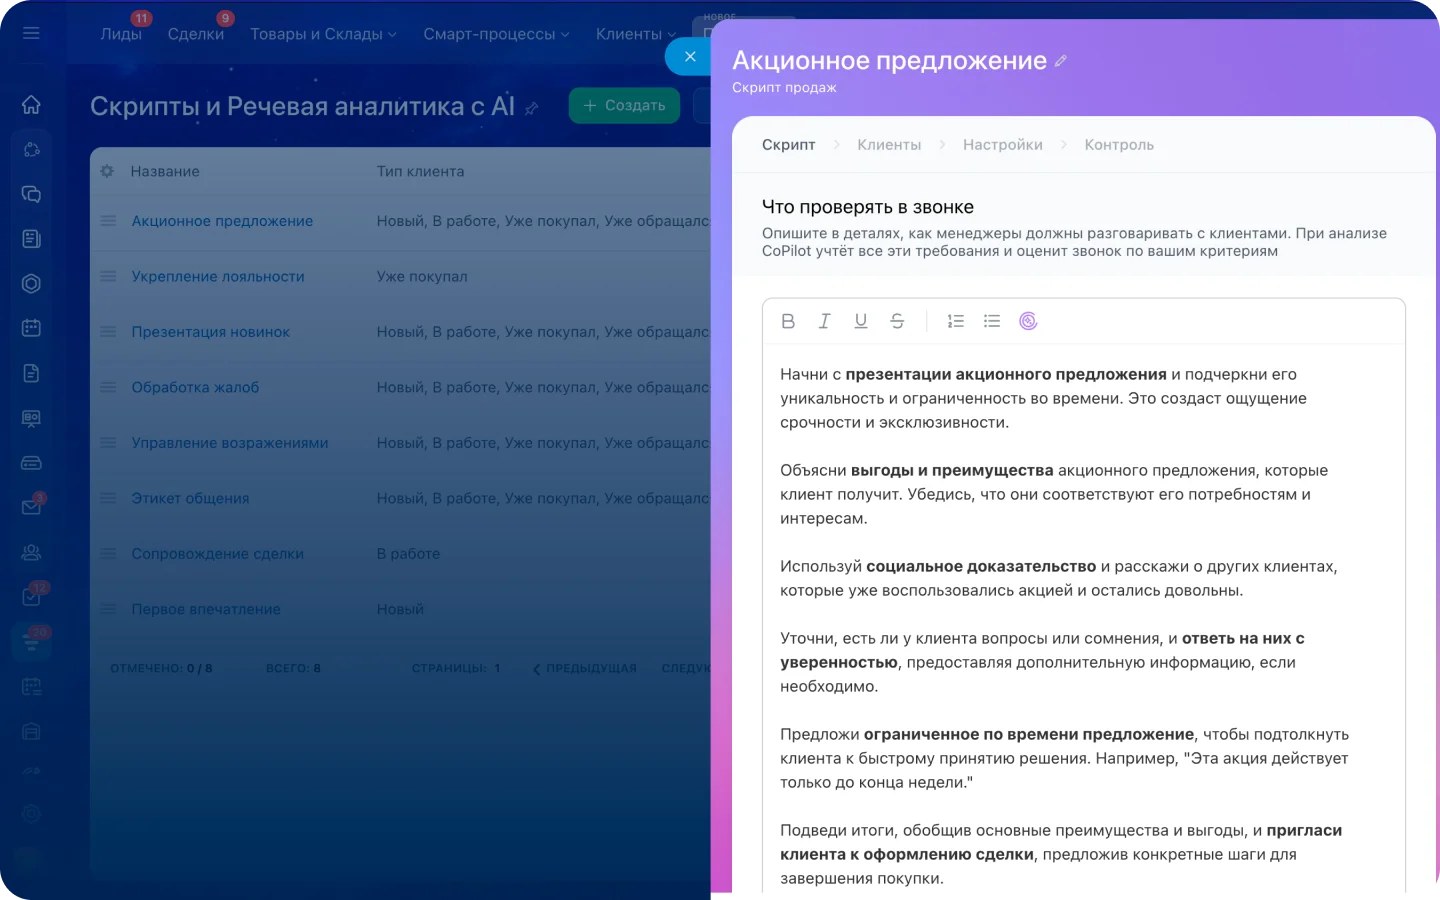Apply underline formatting to the text

click(860, 320)
